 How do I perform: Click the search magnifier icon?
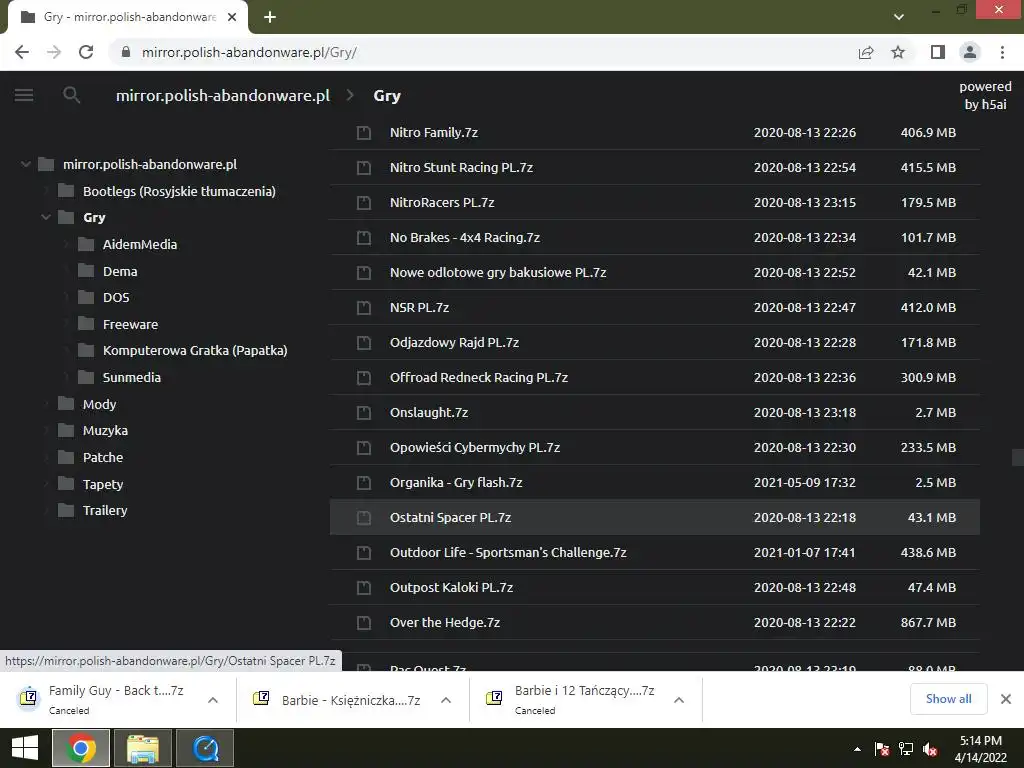click(x=72, y=95)
